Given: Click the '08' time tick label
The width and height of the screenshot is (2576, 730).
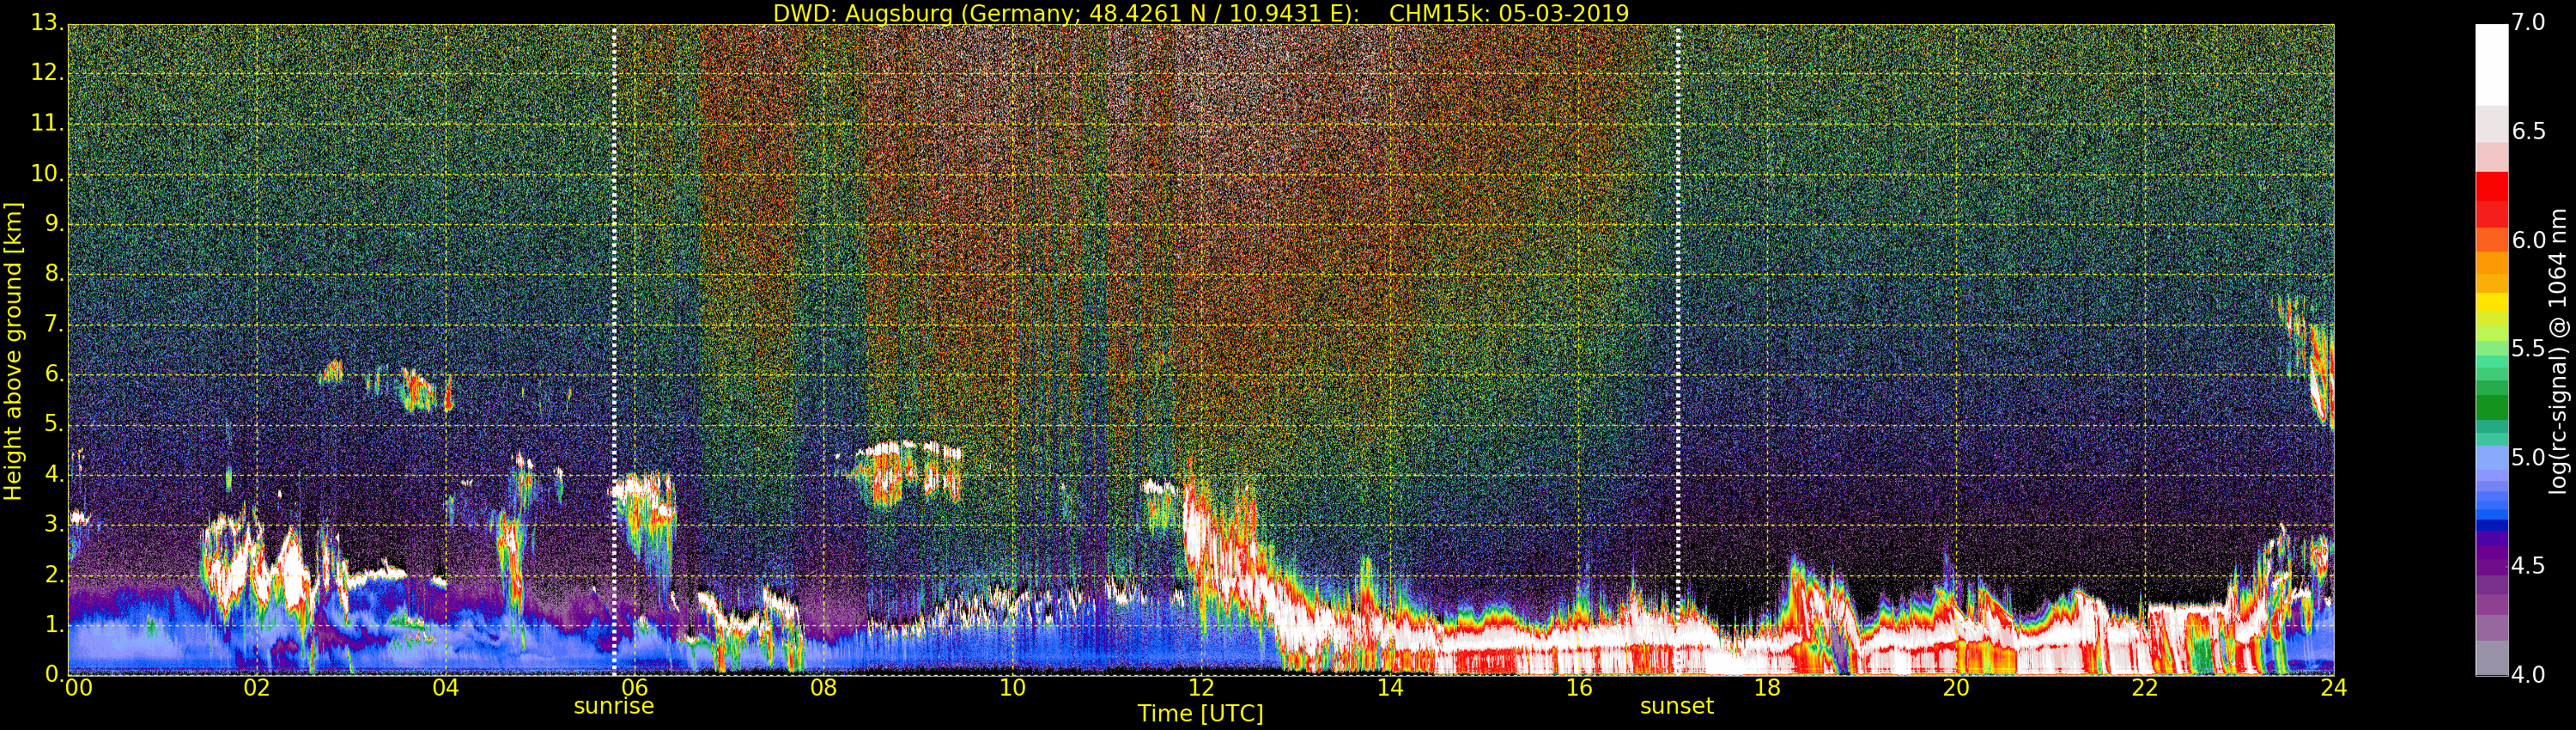Looking at the screenshot, I should 824,687.
